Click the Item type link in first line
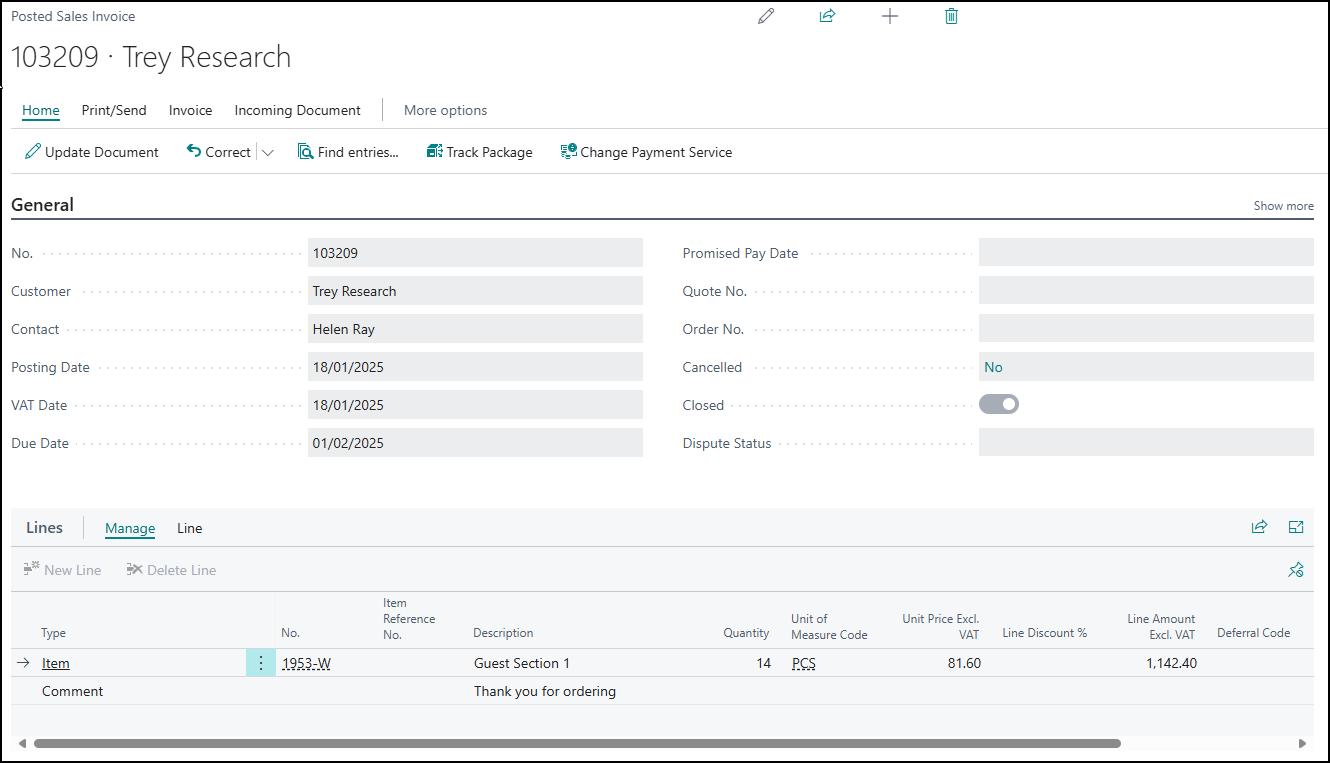This screenshot has height=763, width=1330. (56, 663)
